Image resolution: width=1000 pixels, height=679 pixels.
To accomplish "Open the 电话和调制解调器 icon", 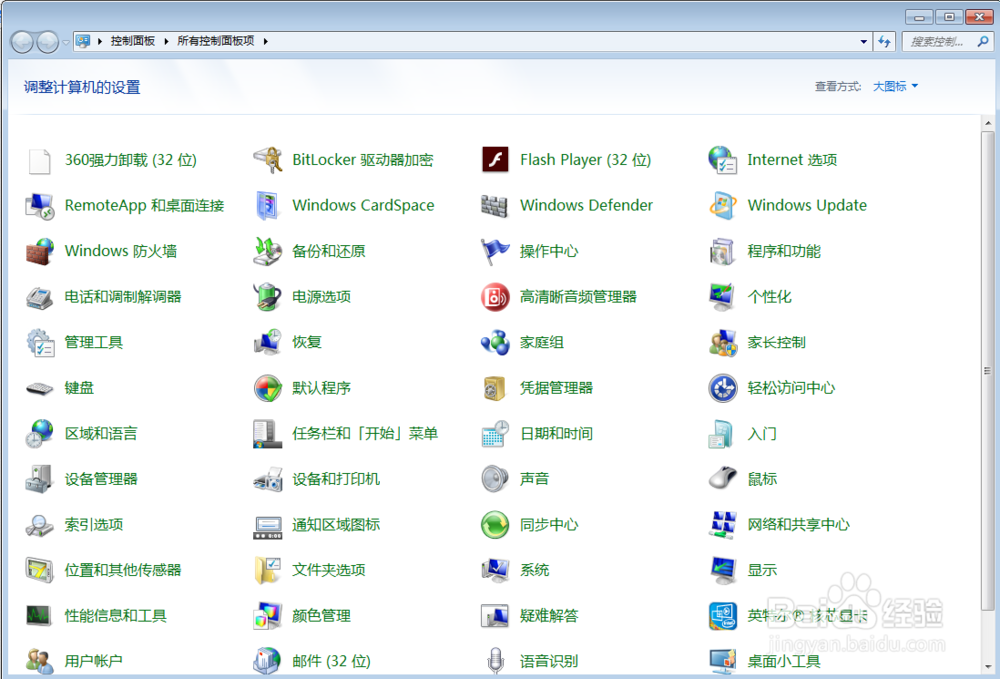I will click(40, 297).
